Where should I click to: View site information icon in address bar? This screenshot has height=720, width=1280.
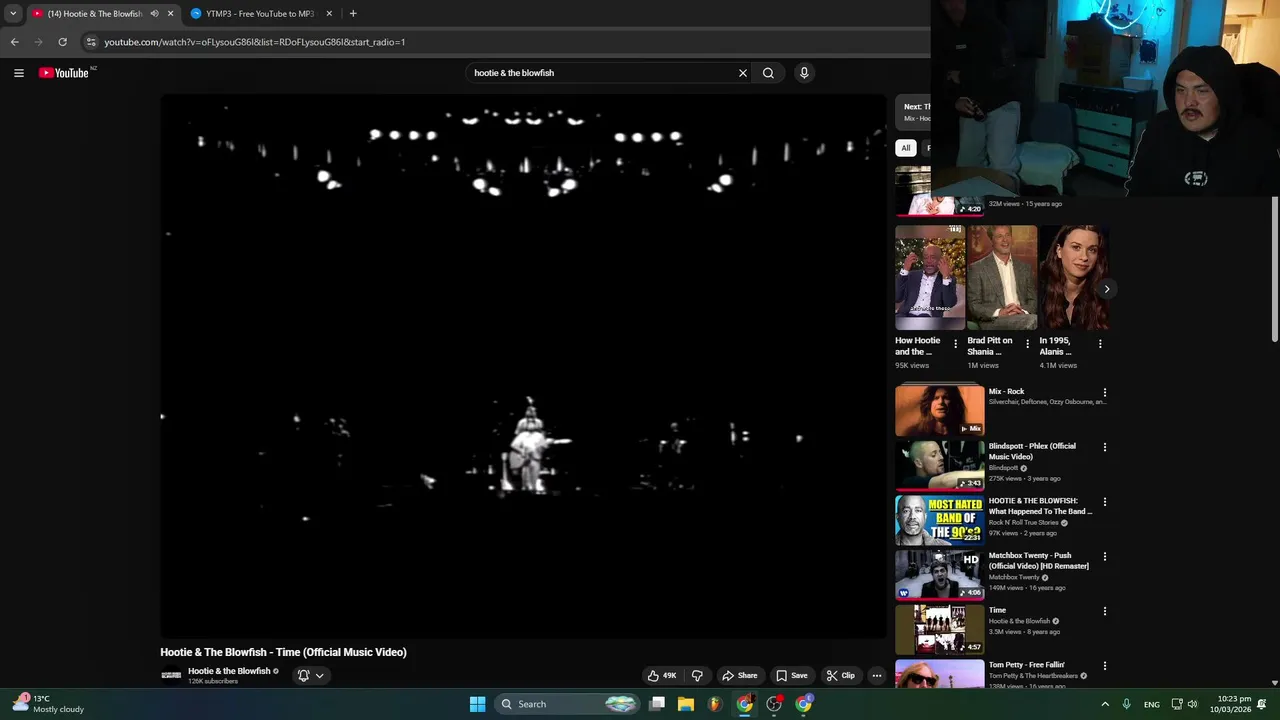point(91,42)
